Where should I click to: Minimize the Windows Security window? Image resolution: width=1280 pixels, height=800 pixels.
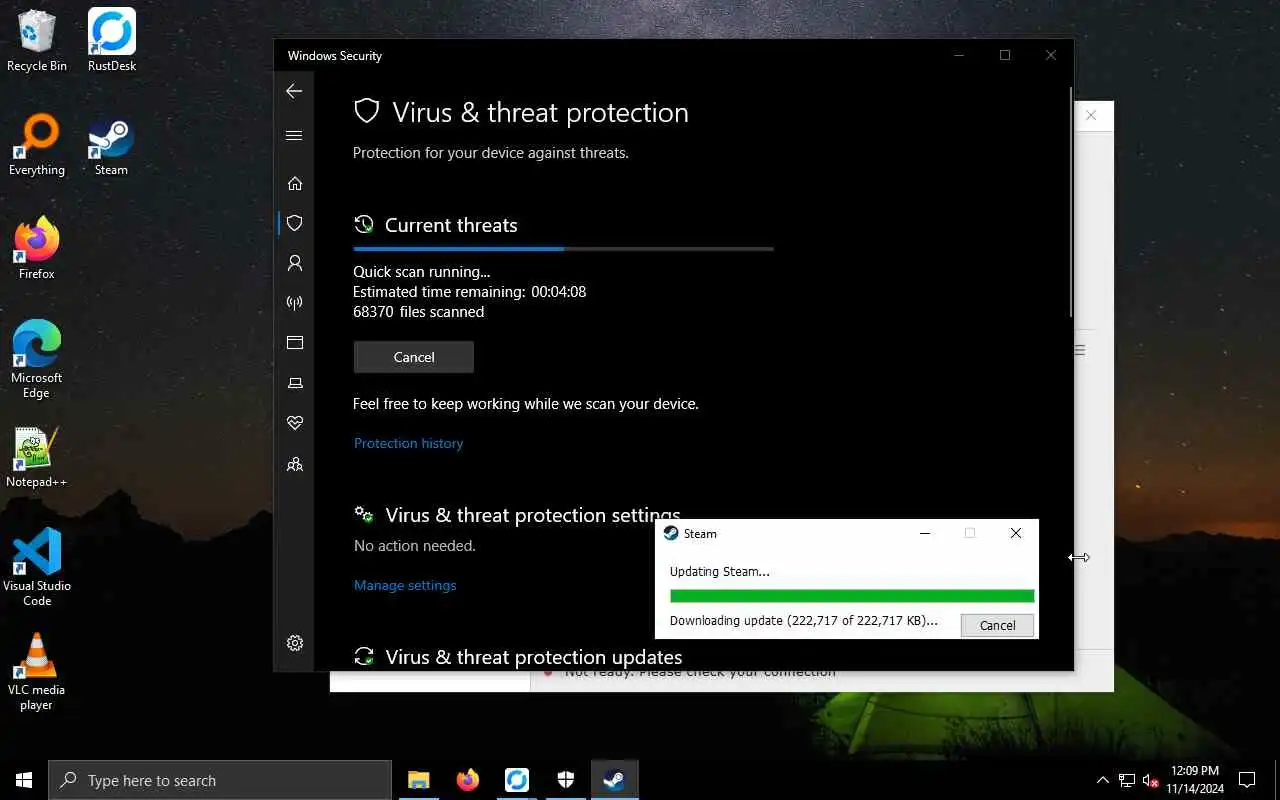click(x=959, y=55)
